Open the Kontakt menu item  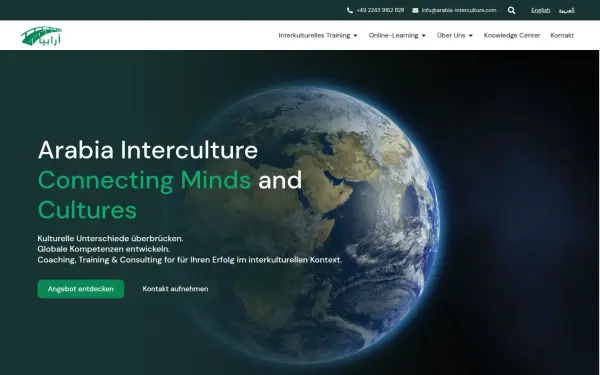click(562, 35)
